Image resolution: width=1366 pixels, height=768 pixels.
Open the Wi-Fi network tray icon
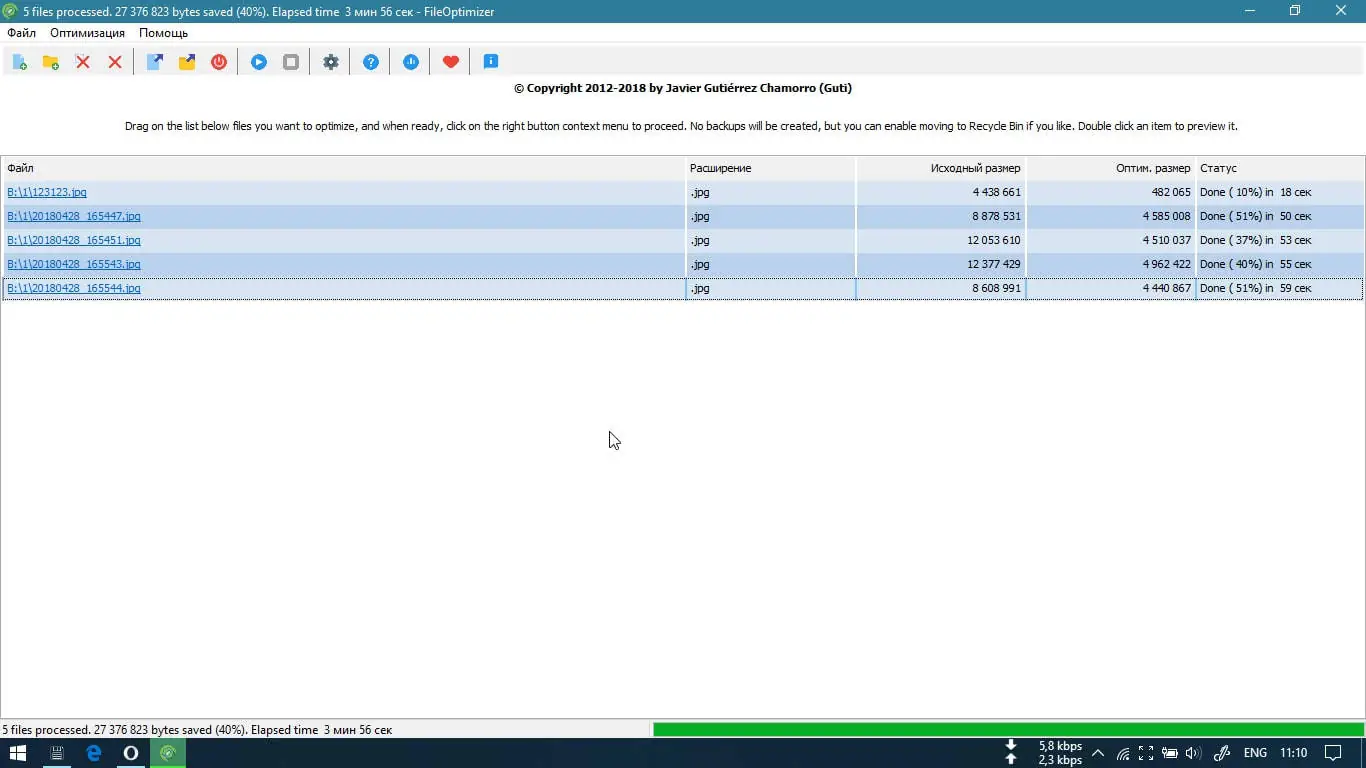tap(1123, 753)
